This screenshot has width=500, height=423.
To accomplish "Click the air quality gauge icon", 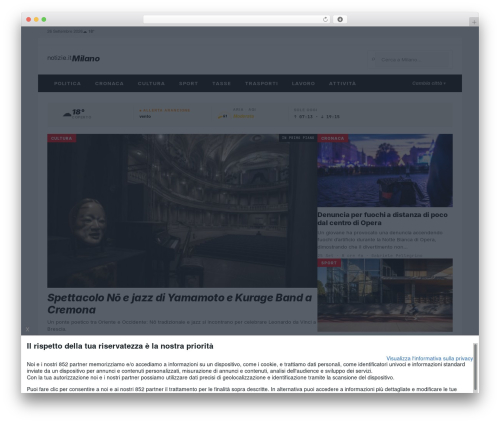I will tap(222, 116).
